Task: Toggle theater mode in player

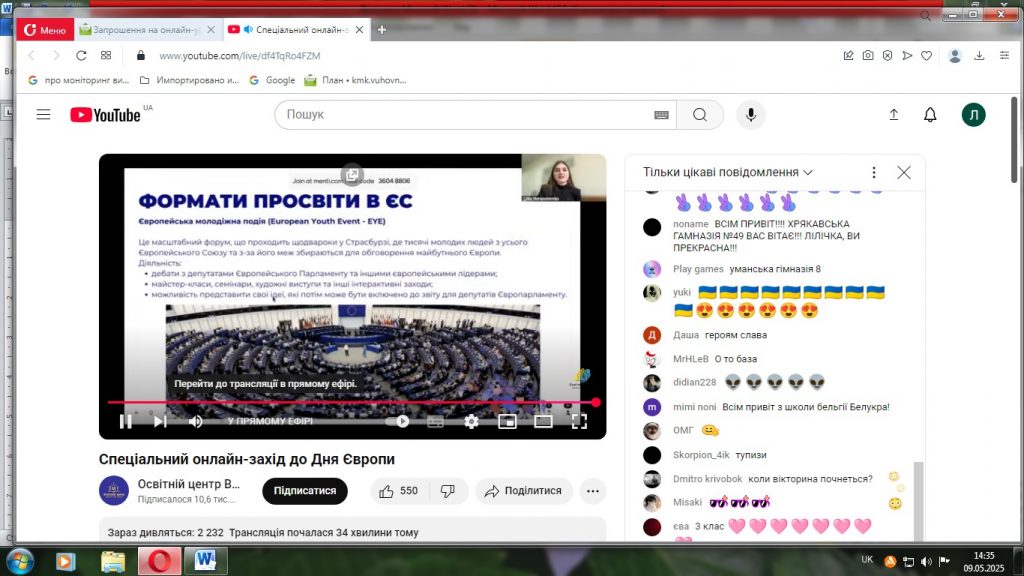Action: click(543, 421)
